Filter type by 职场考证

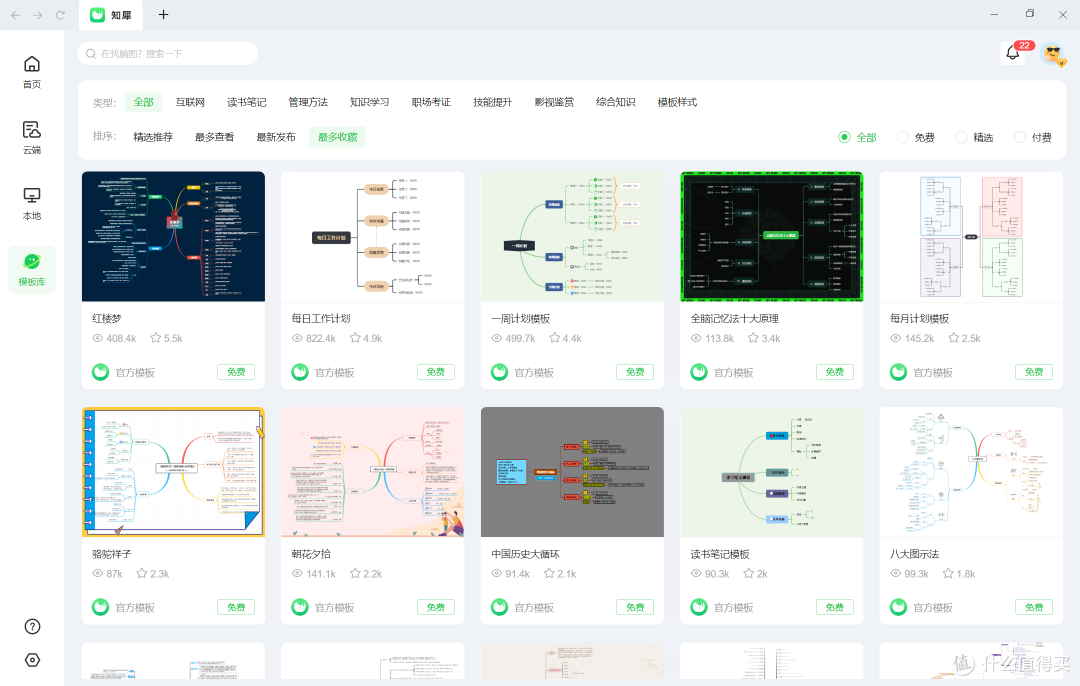[x=431, y=102]
